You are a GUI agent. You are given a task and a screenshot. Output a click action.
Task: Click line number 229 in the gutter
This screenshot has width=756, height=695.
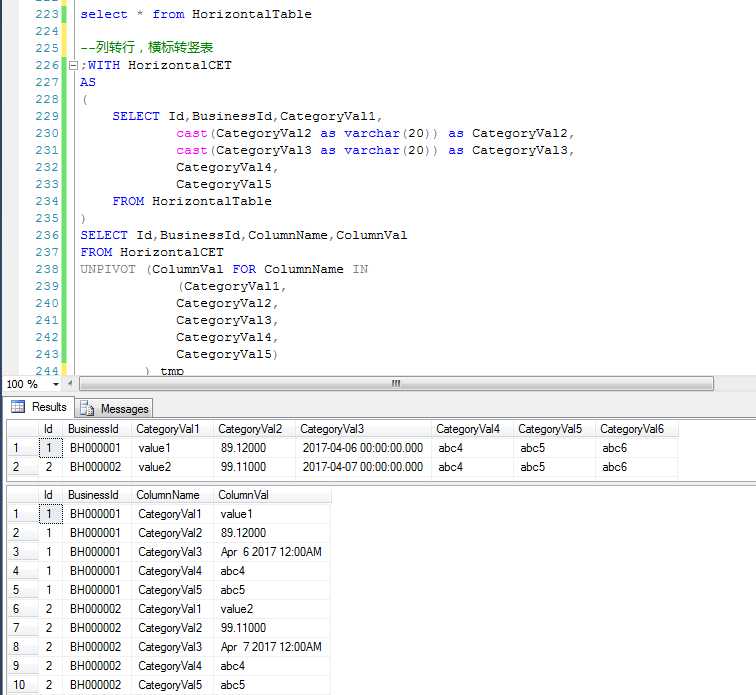pyautogui.click(x=46, y=116)
